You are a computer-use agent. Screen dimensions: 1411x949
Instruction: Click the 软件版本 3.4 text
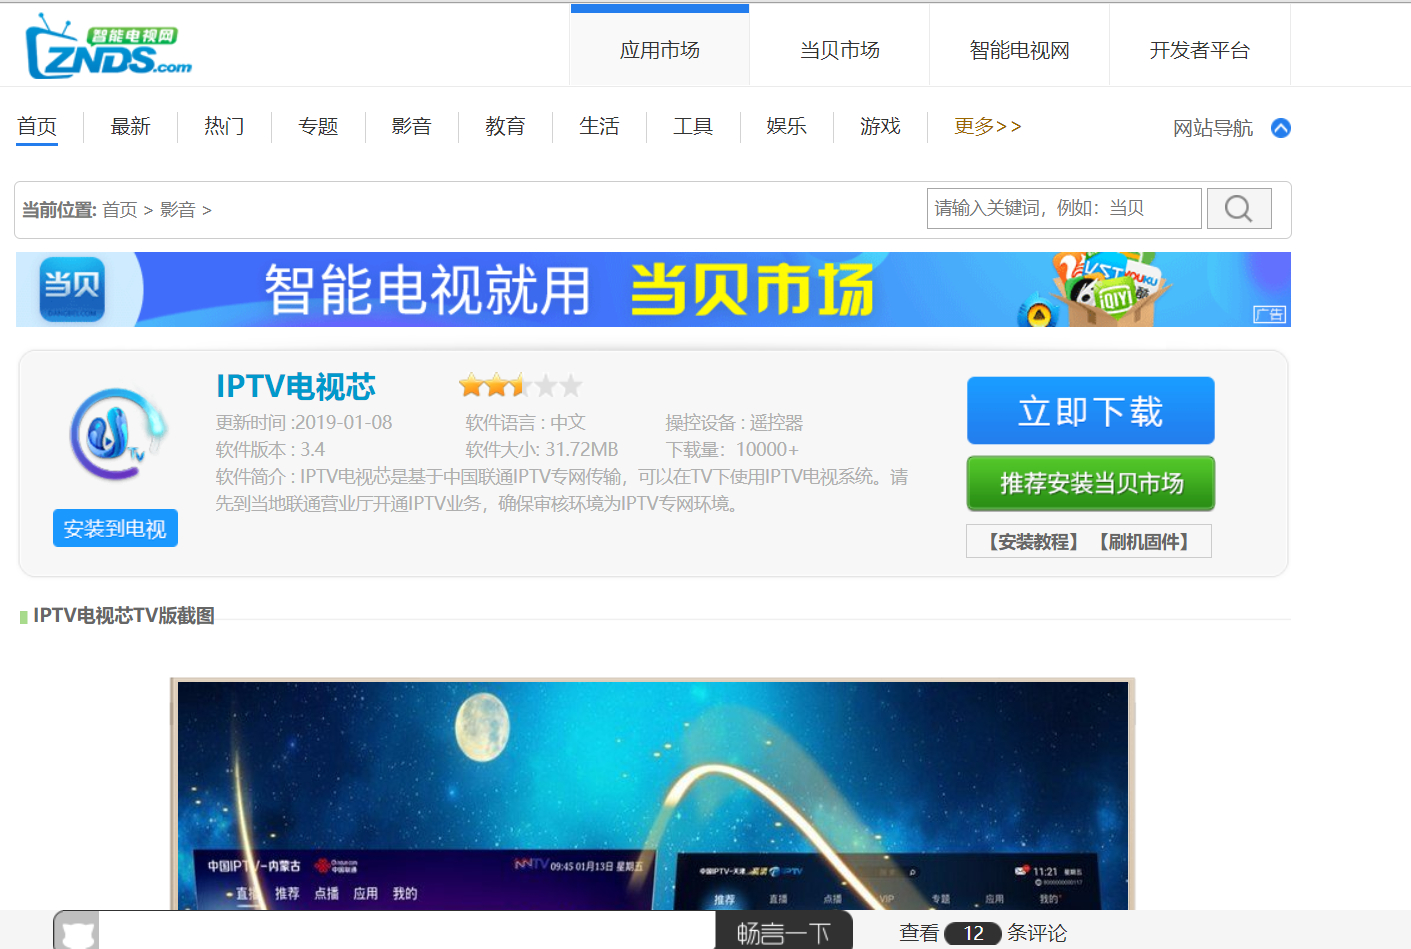(x=270, y=450)
